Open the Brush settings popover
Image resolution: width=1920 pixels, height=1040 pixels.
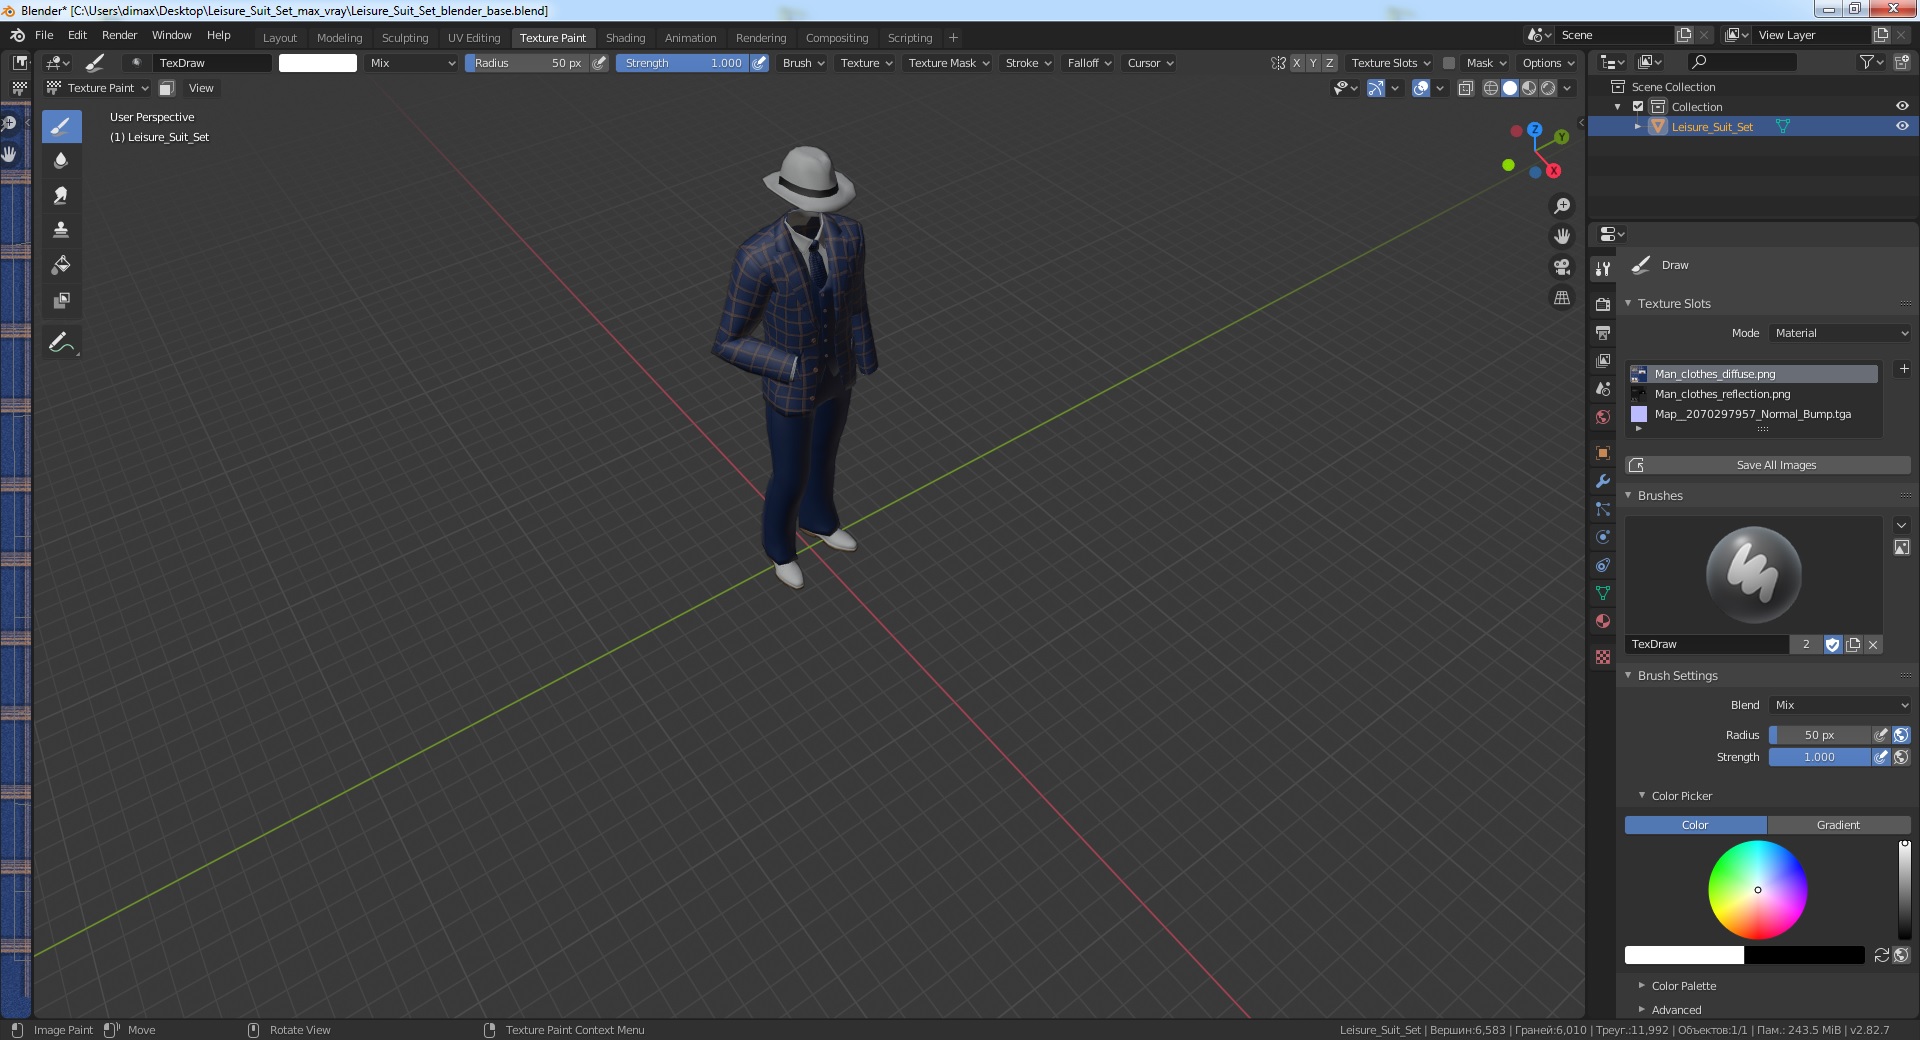coord(803,63)
